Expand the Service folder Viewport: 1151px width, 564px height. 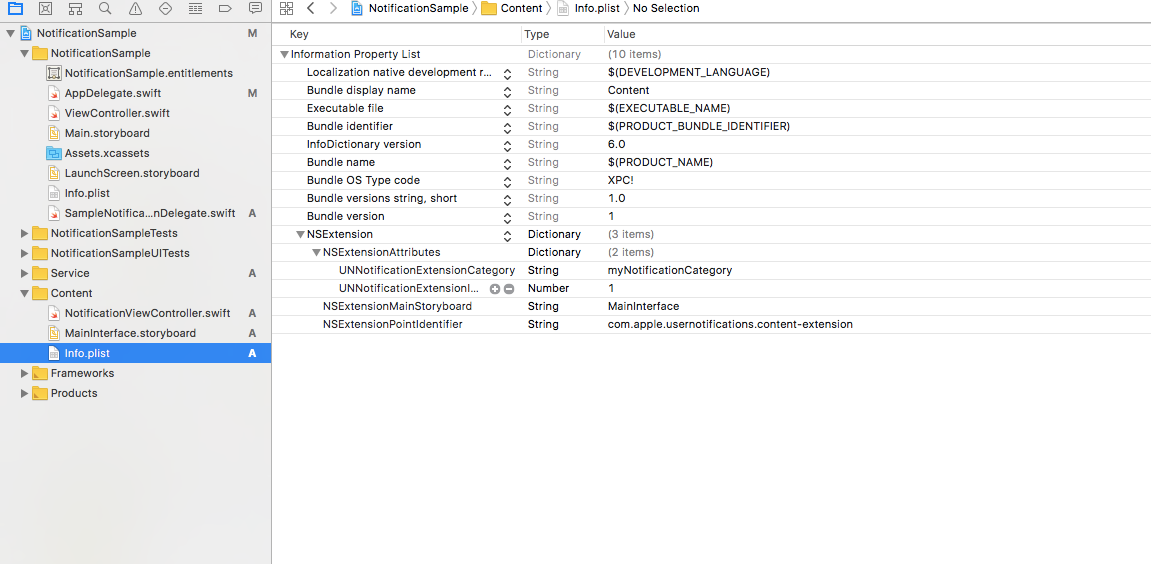tap(24, 273)
